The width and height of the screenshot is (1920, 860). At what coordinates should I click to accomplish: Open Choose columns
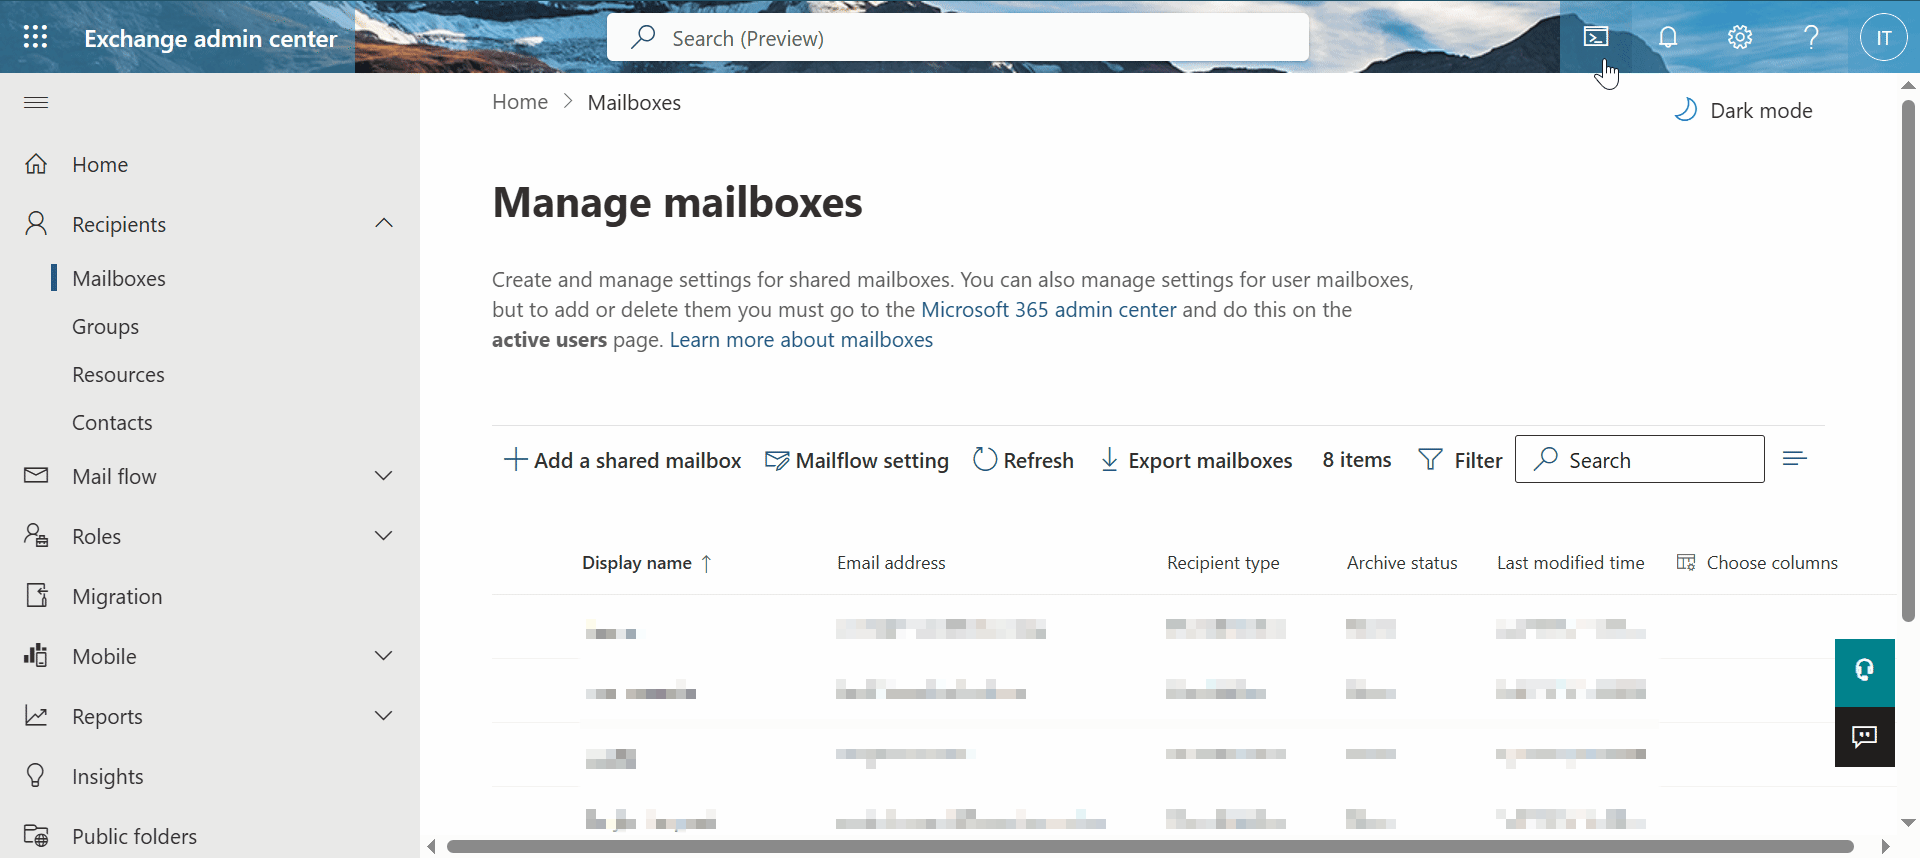(1757, 563)
